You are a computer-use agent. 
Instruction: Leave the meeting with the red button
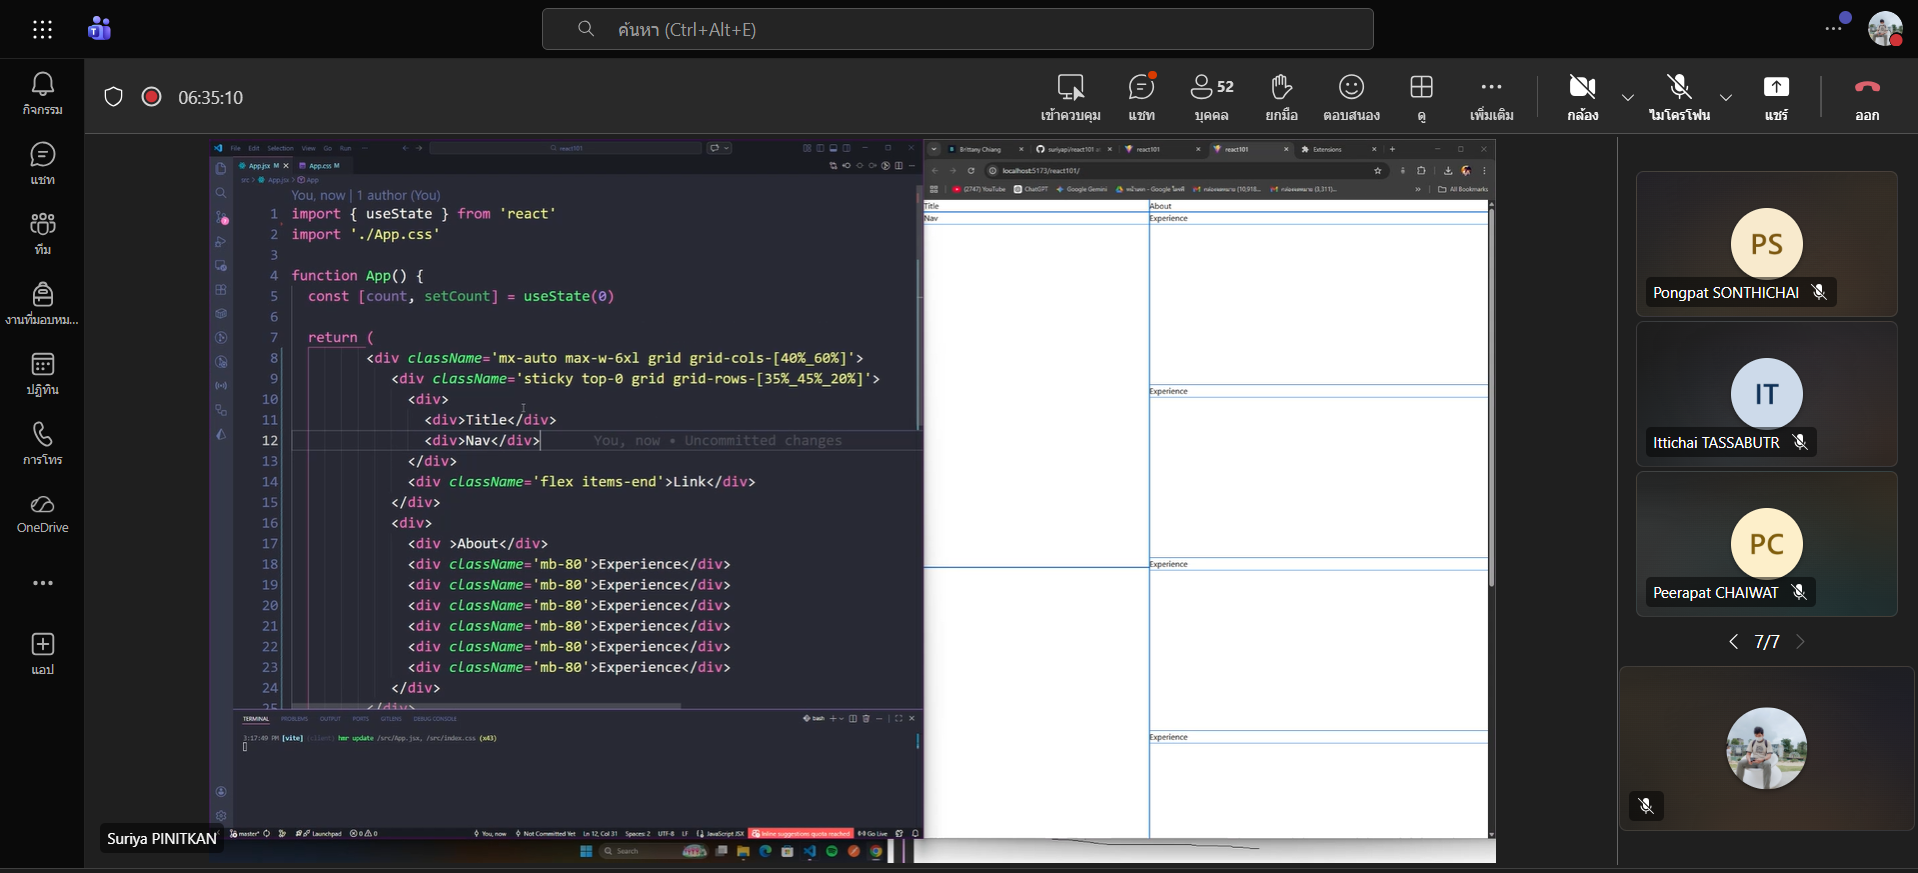[1867, 97]
